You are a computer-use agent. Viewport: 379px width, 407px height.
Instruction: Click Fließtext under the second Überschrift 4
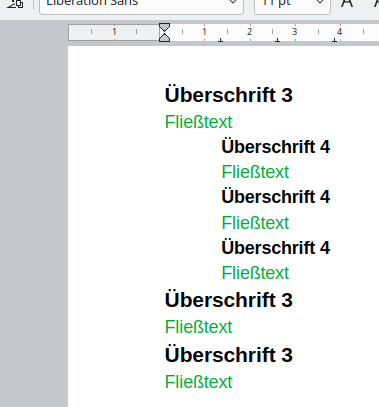[x=255, y=223]
